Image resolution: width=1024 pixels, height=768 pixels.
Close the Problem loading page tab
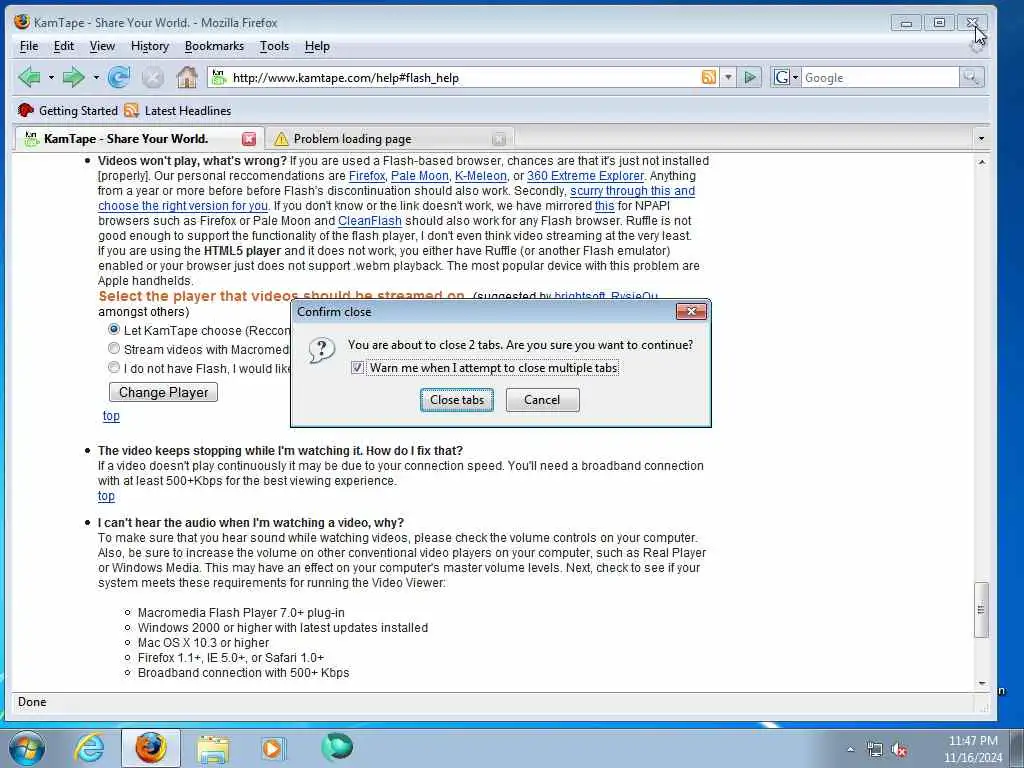499,138
